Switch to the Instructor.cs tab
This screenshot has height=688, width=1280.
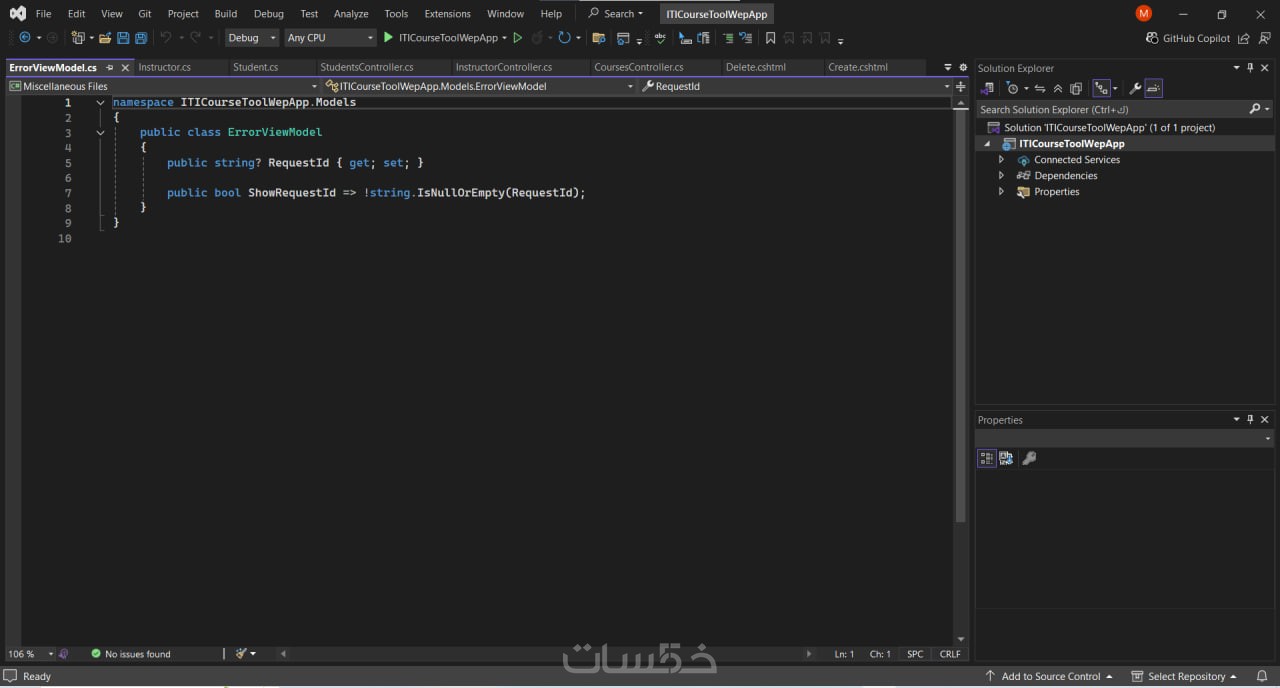165,67
